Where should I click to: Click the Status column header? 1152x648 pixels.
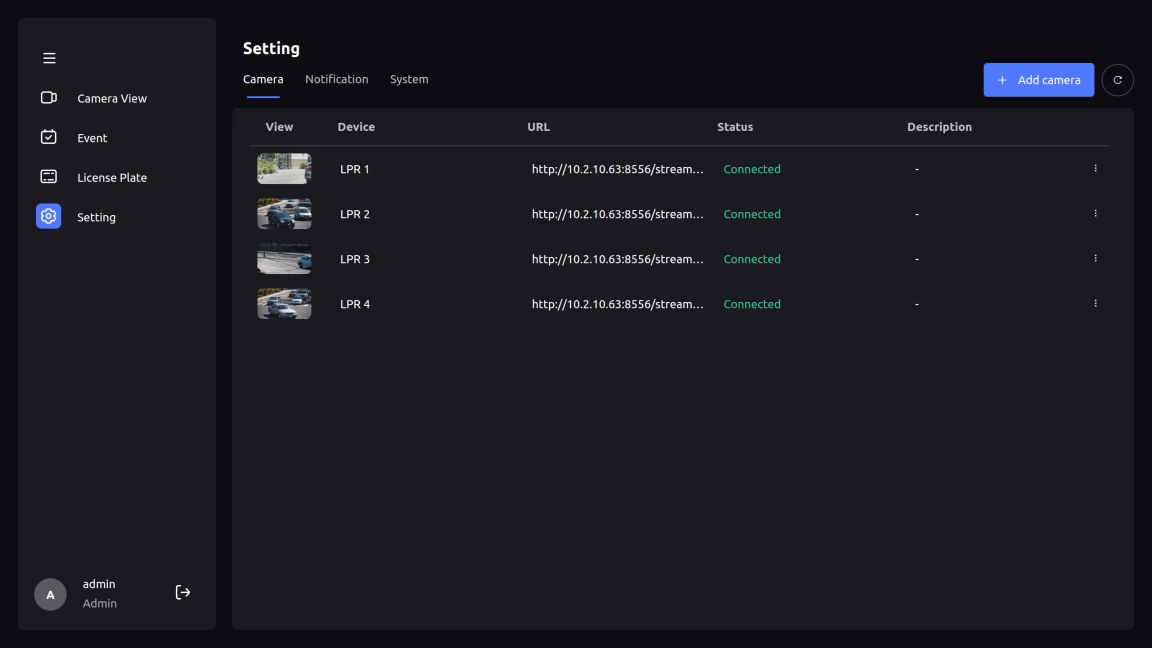(735, 127)
